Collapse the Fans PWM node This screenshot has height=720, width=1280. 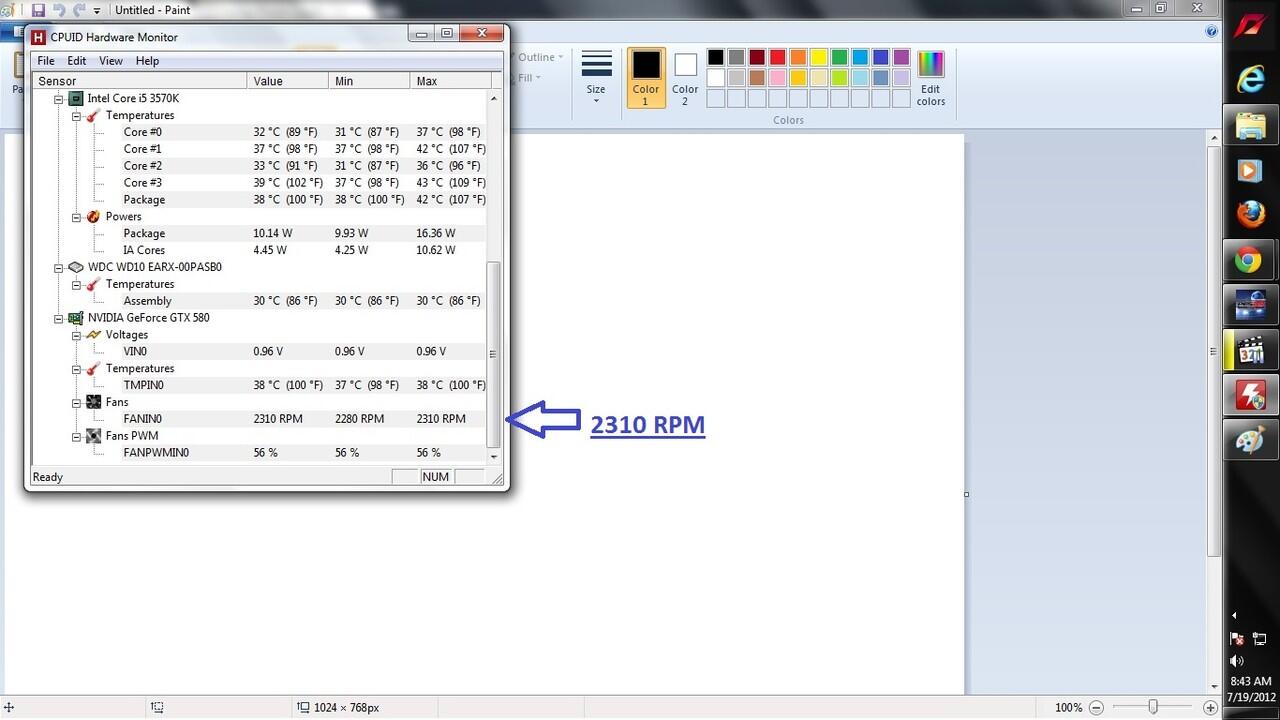click(77, 436)
